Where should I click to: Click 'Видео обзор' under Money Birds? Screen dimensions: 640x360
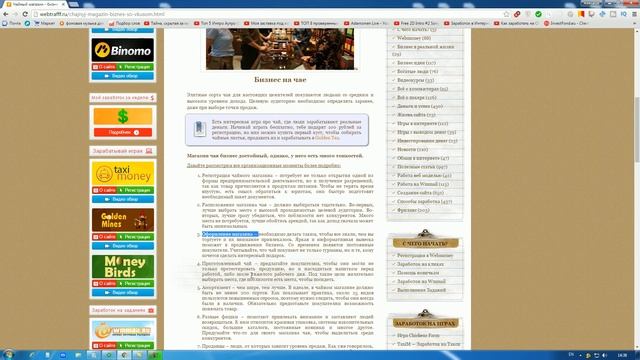[x=123, y=292]
